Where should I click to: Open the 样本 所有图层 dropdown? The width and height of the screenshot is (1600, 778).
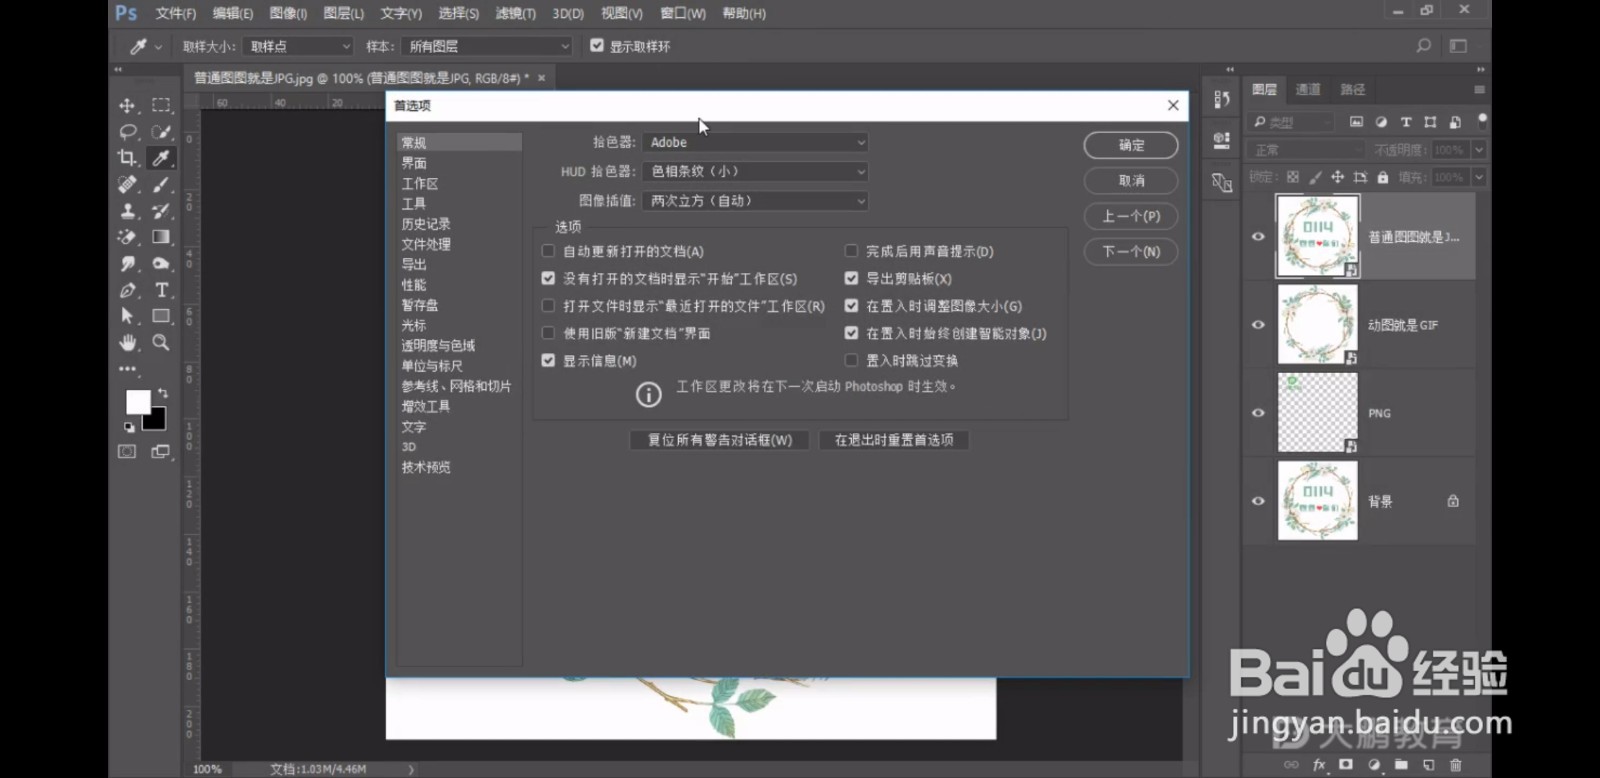[x=487, y=46]
